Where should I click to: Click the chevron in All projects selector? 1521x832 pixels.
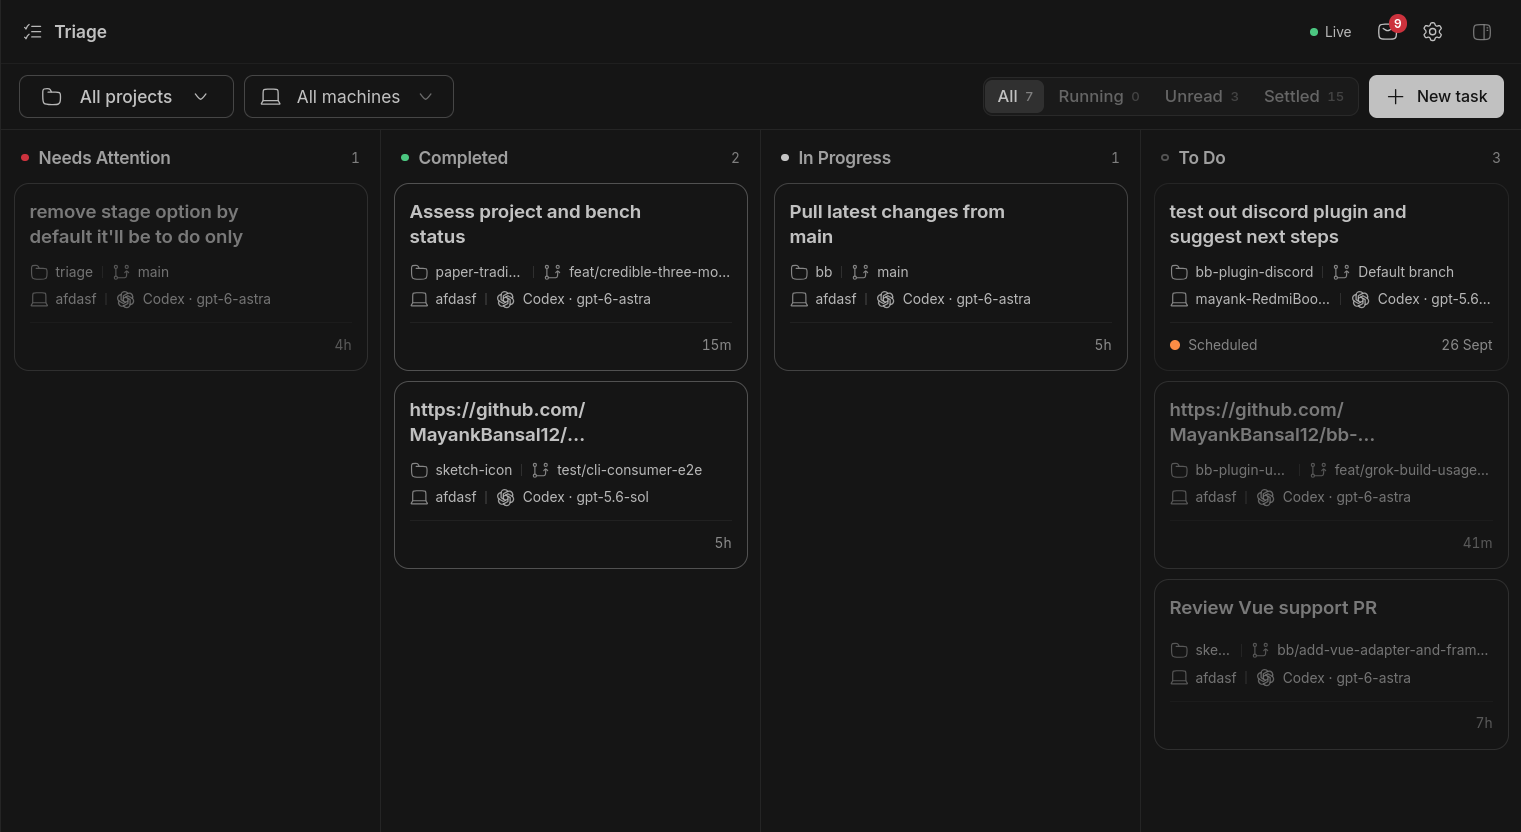click(x=201, y=97)
